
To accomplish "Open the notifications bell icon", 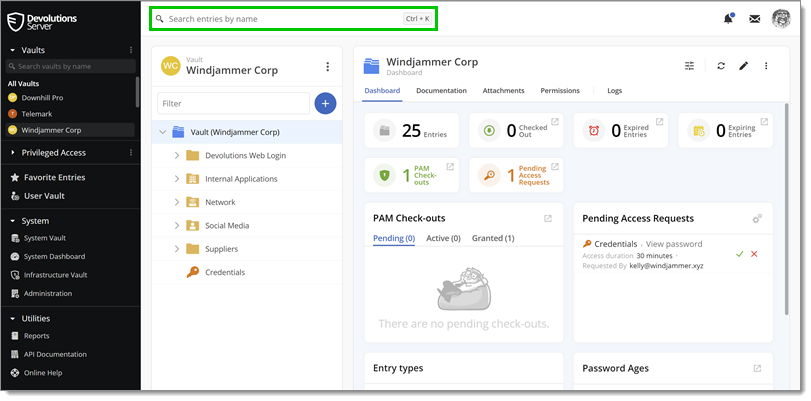I will (x=728, y=19).
